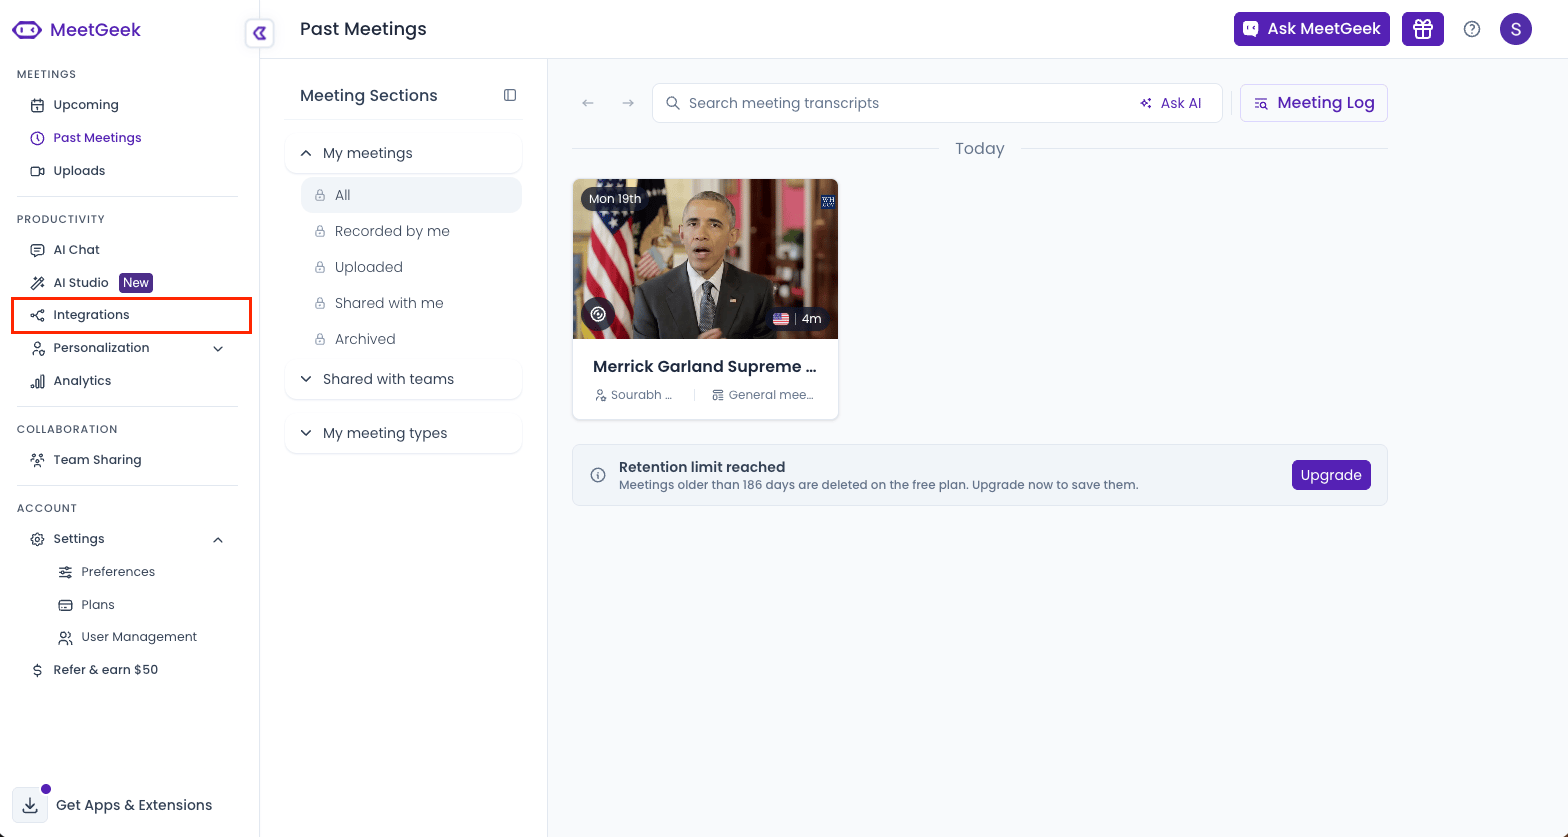1568x837 pixels.
Task: Click the Upgrade button
Action: point(1331,475)
